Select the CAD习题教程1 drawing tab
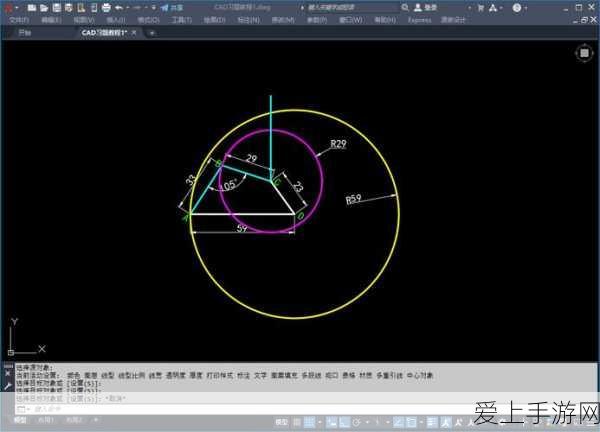The width and height of the screenshot is (600, 432). click(104, 33)
